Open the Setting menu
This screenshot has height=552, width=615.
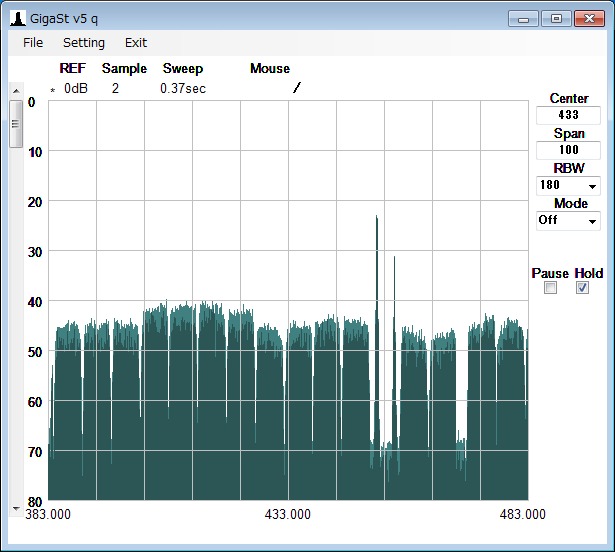coord(84,43)
